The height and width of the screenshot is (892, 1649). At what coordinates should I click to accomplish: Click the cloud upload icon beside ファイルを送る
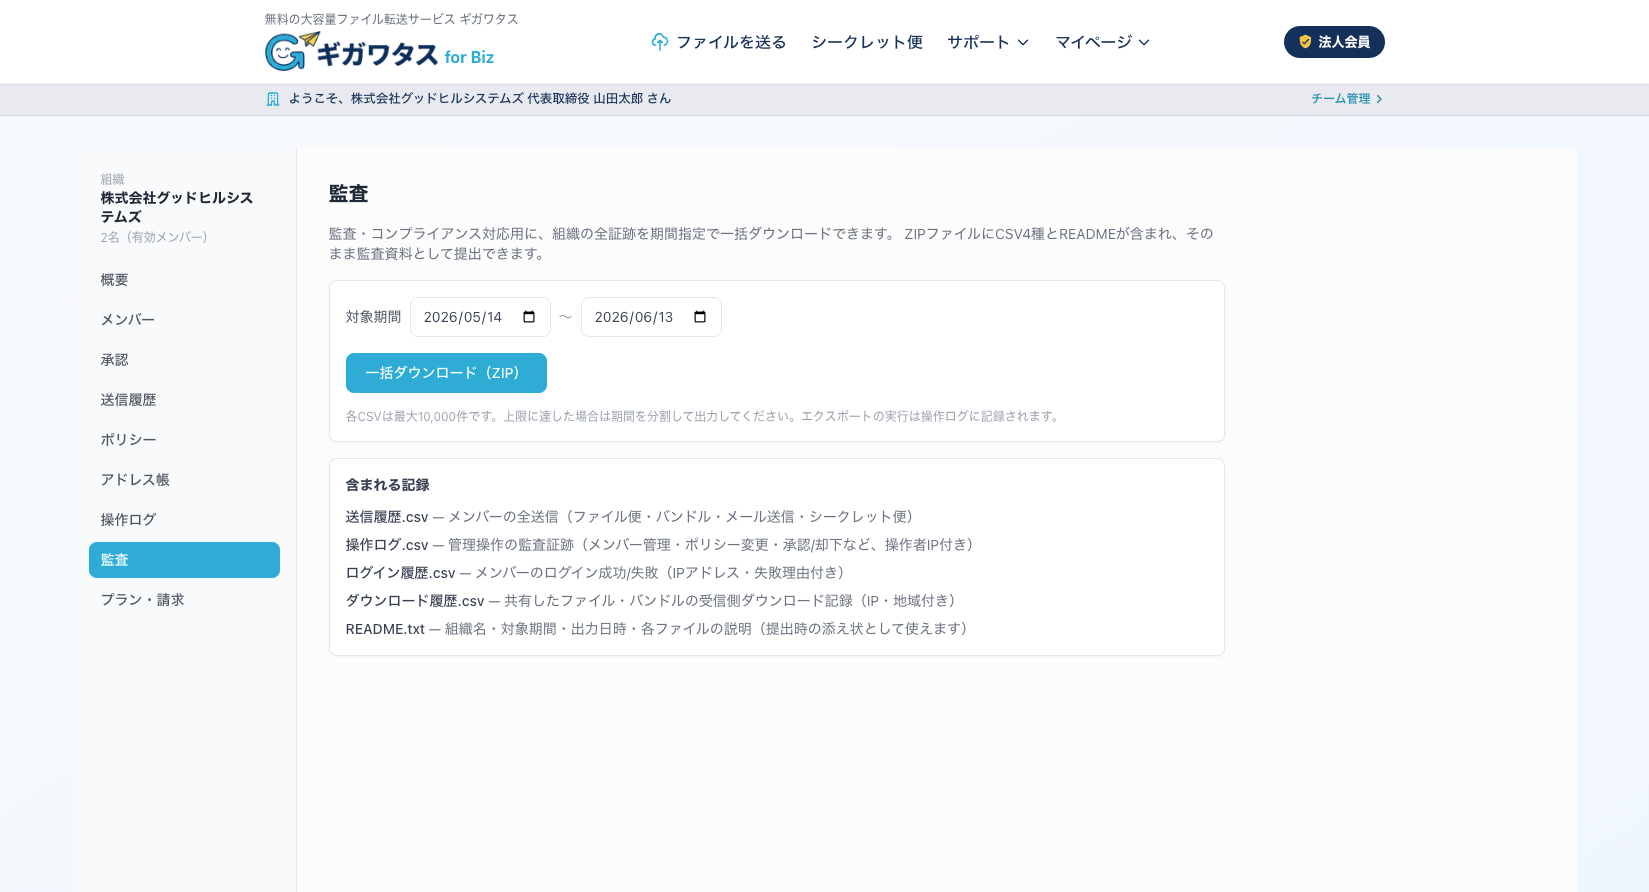tap(659, 42)
